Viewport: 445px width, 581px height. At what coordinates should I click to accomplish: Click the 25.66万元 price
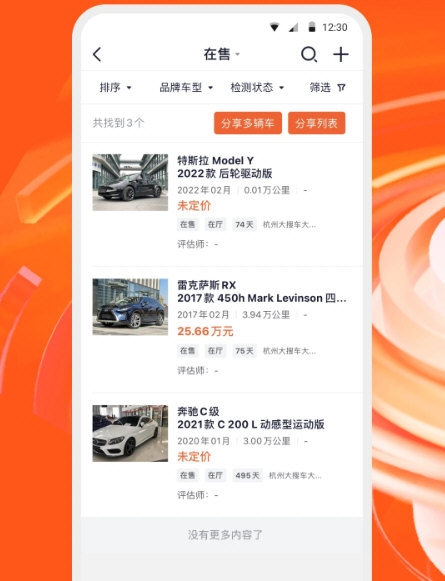[x=205, y=331]
